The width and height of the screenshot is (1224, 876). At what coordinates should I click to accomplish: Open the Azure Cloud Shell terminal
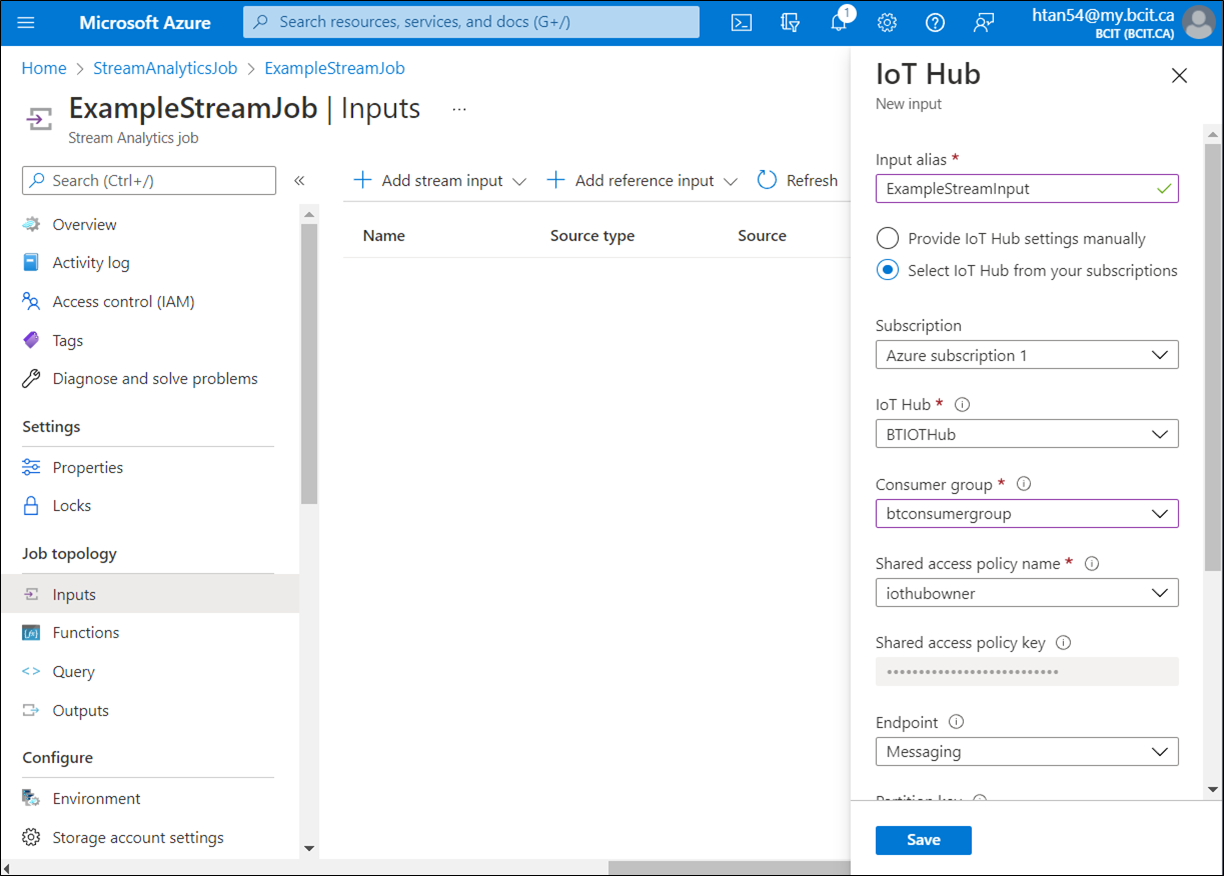(741, 21)
